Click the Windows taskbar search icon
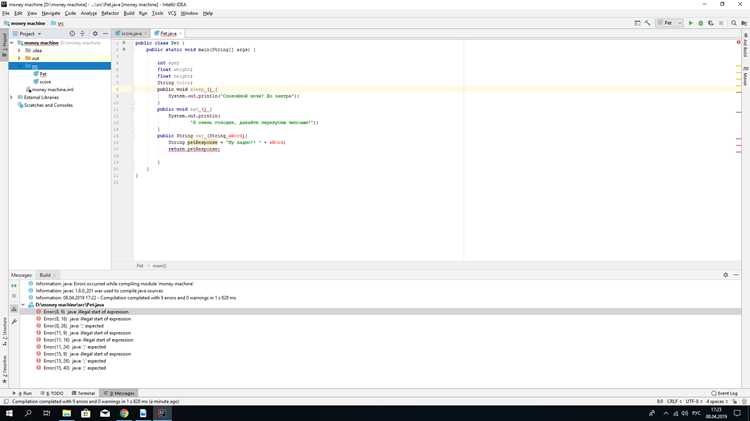 [x=28, y=413]
